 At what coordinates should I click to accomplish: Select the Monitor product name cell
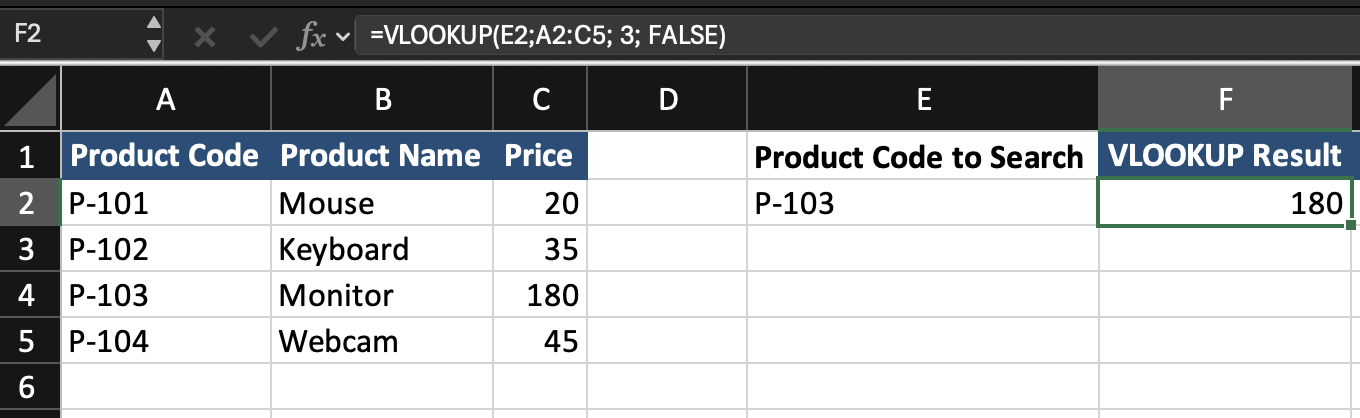[382, 295]
